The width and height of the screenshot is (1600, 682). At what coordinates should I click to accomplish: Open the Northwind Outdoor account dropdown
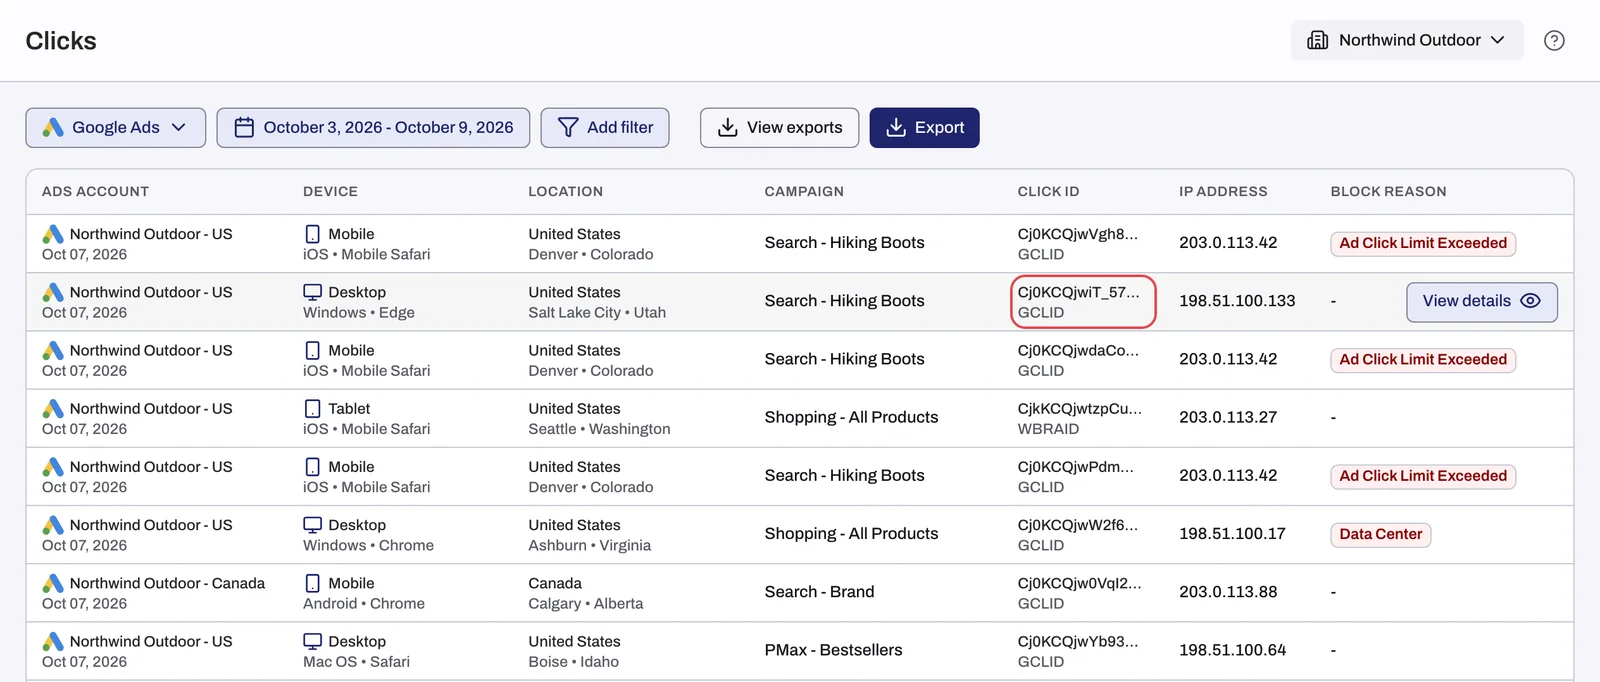pyautogui.click(x=1407, y=40)
